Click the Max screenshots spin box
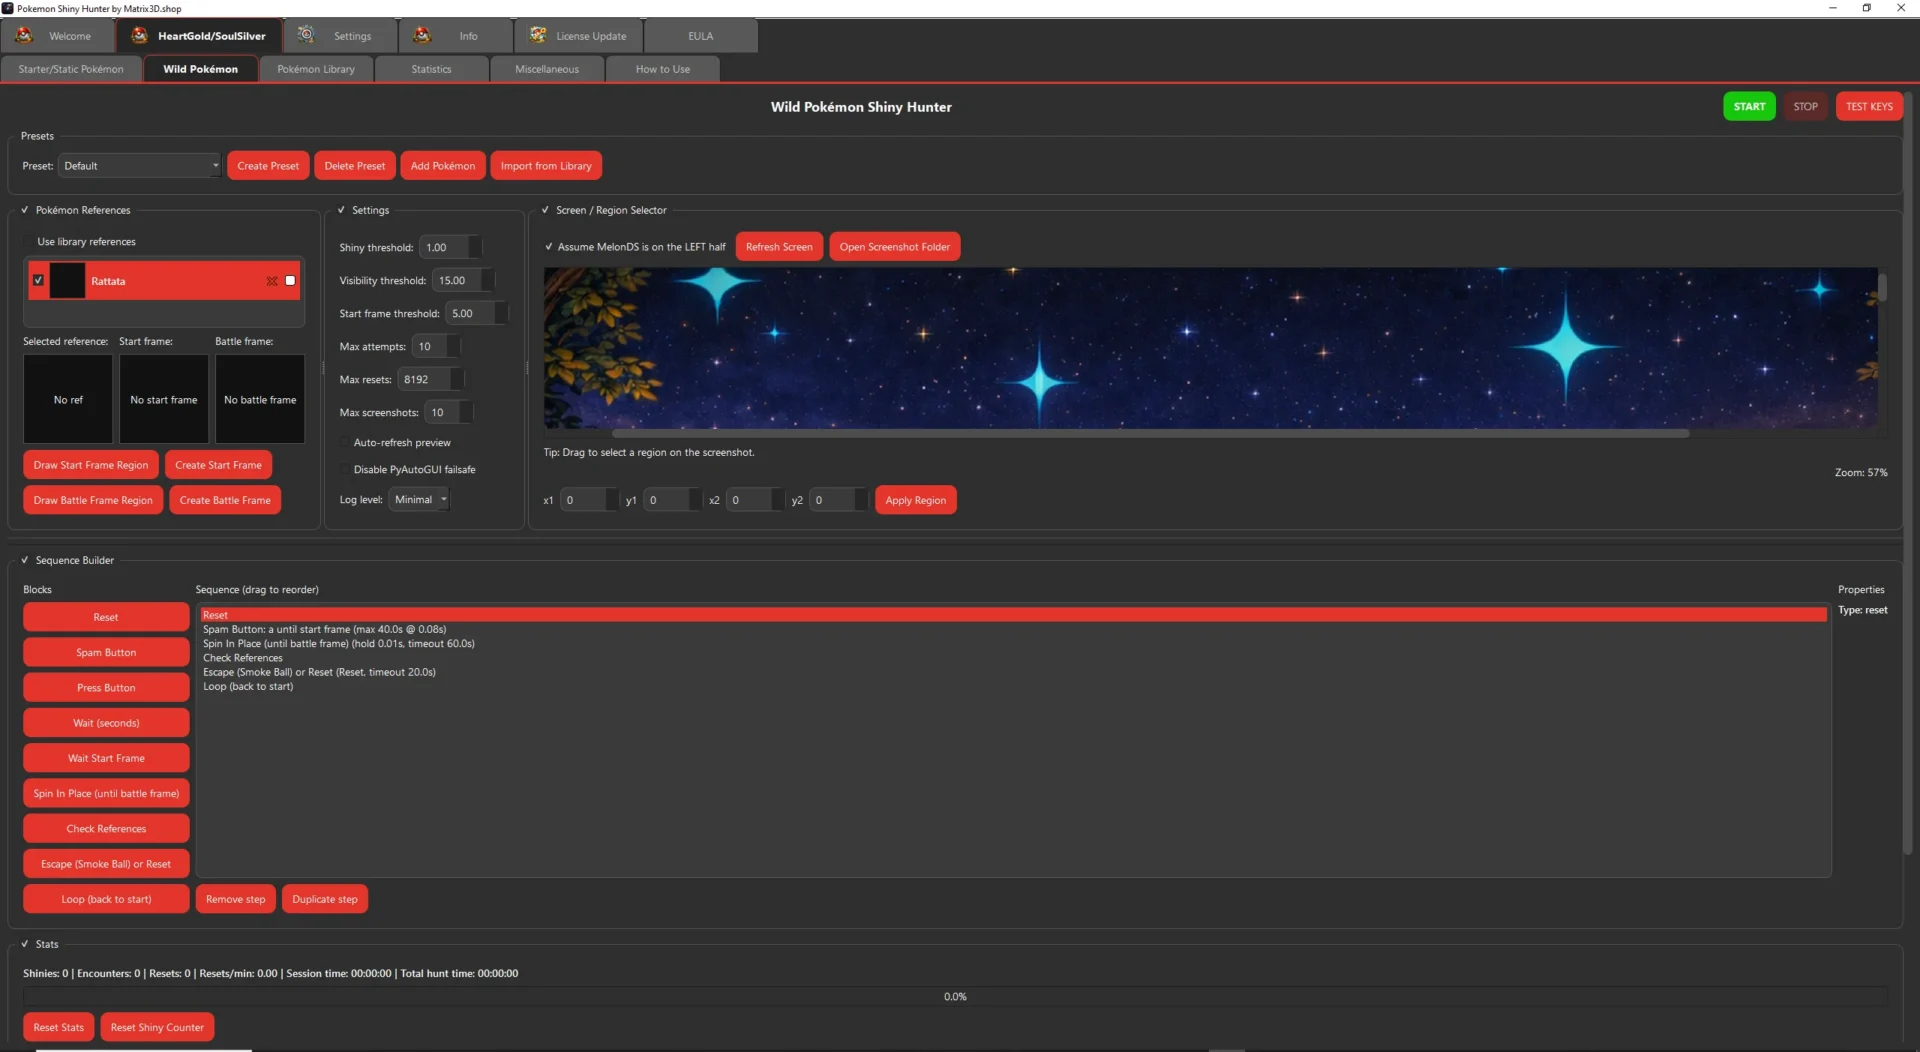 (x=449, y=413)
